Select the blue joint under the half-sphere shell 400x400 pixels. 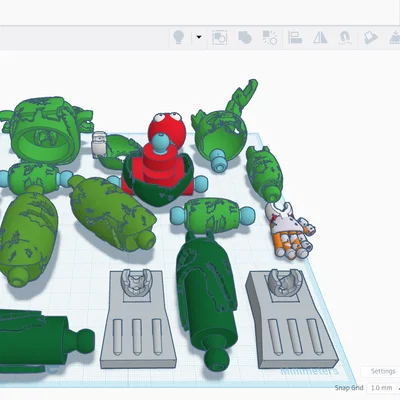coord(219,160)
